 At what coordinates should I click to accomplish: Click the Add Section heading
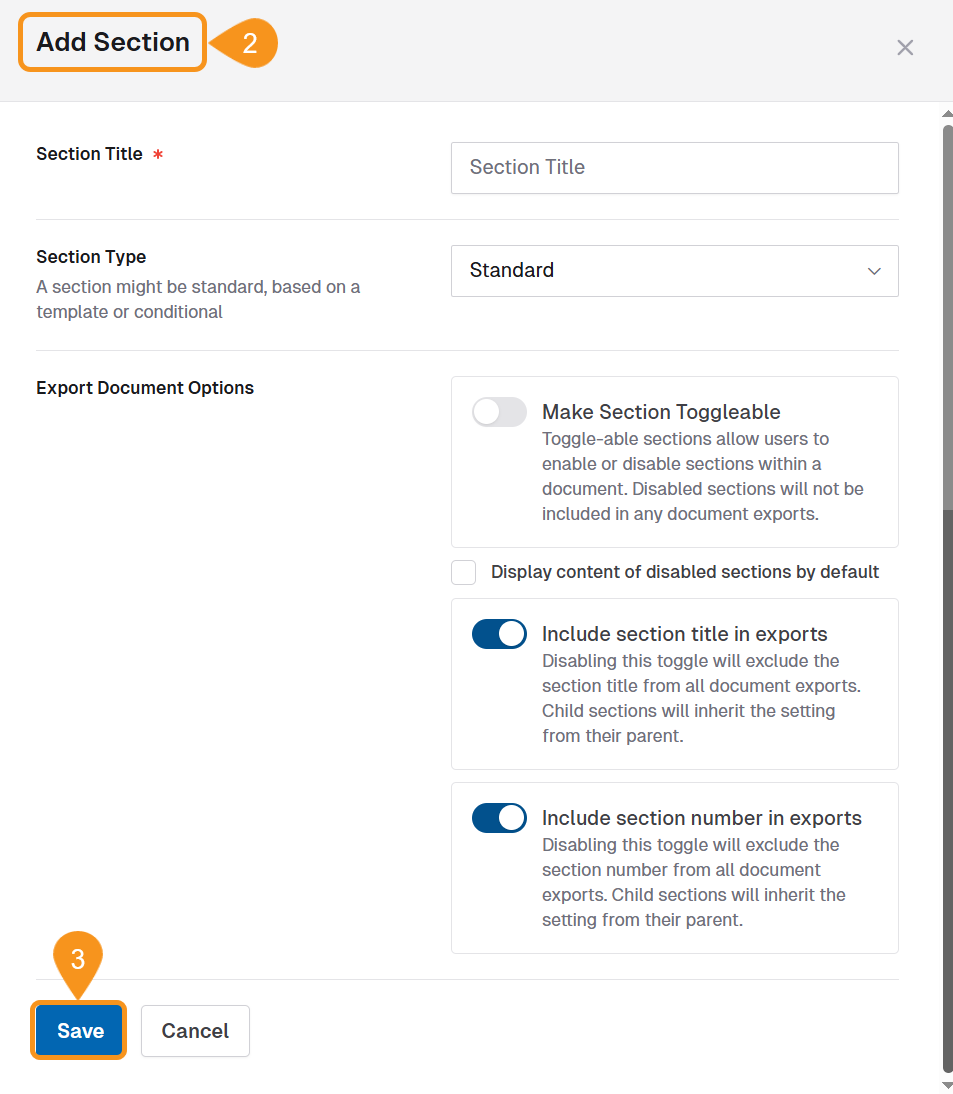(111, 42)
